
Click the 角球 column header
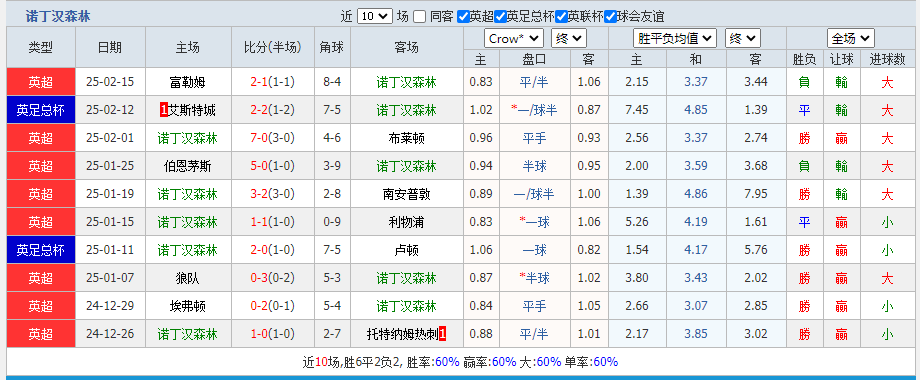(332, 48)
